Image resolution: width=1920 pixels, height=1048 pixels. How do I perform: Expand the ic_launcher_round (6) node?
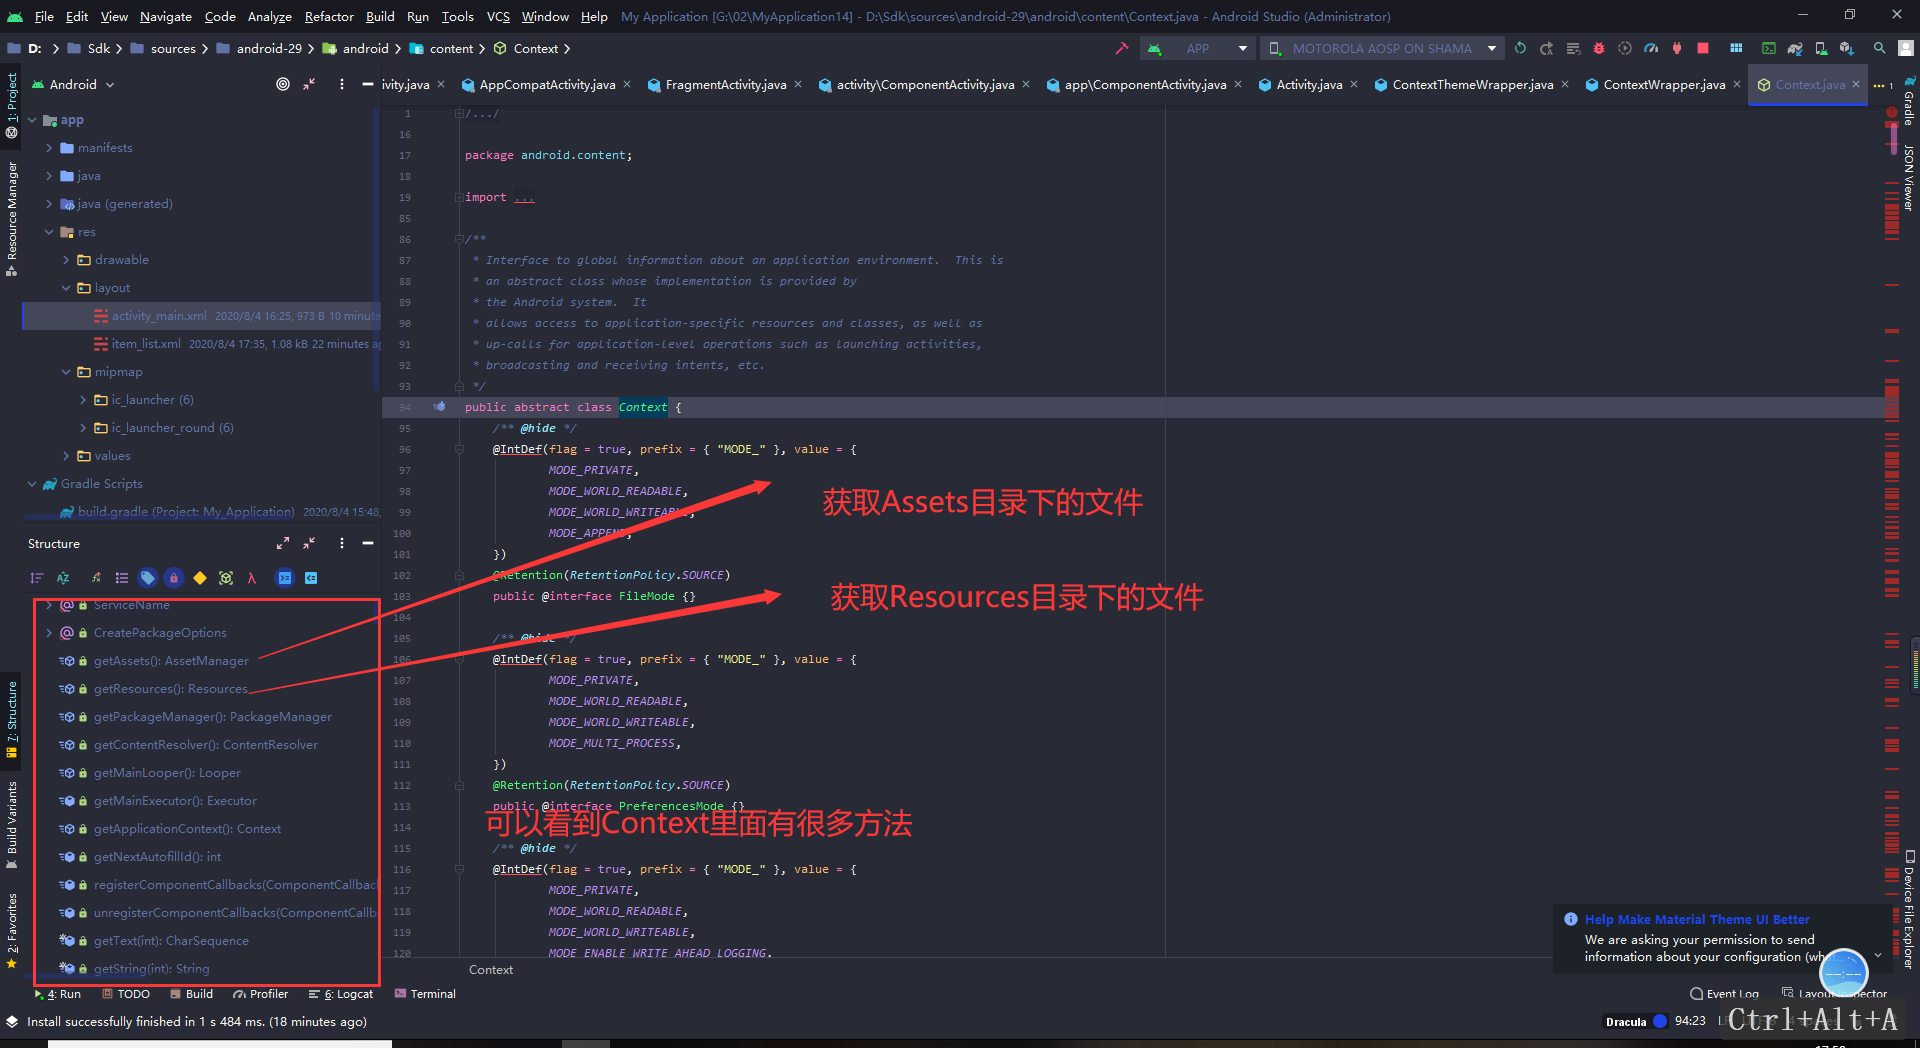pyautogui.click(x=83, y=428)
